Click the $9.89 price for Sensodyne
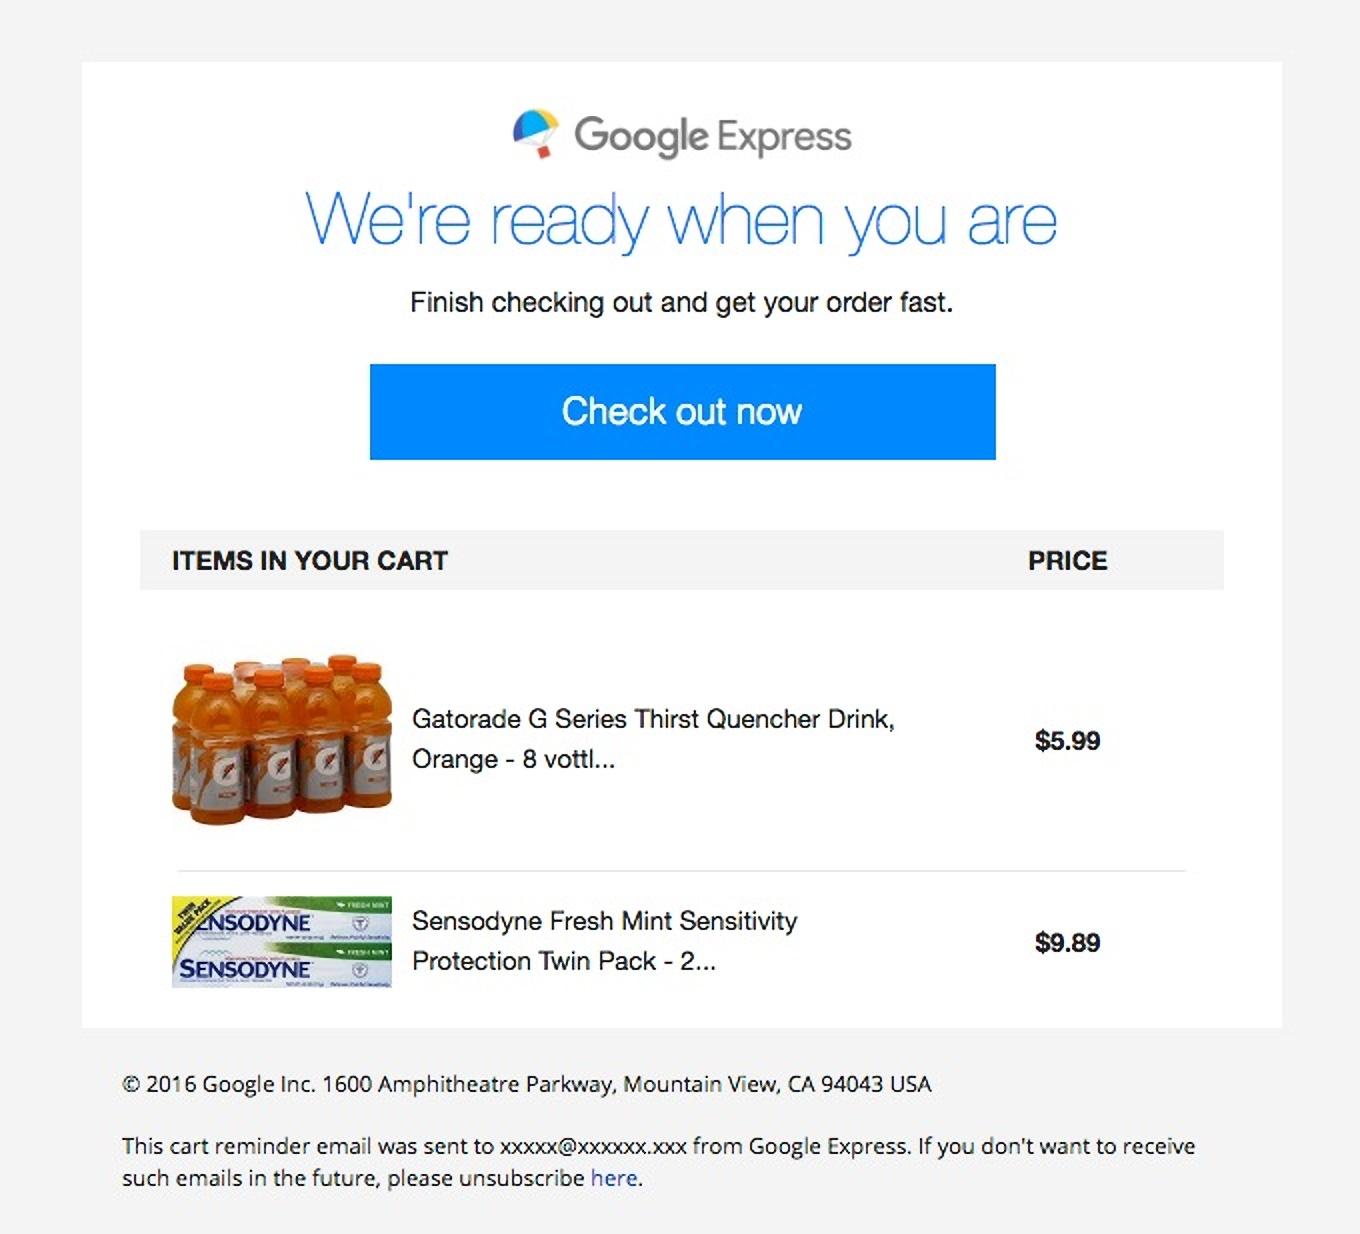 tap(1070, 942)
